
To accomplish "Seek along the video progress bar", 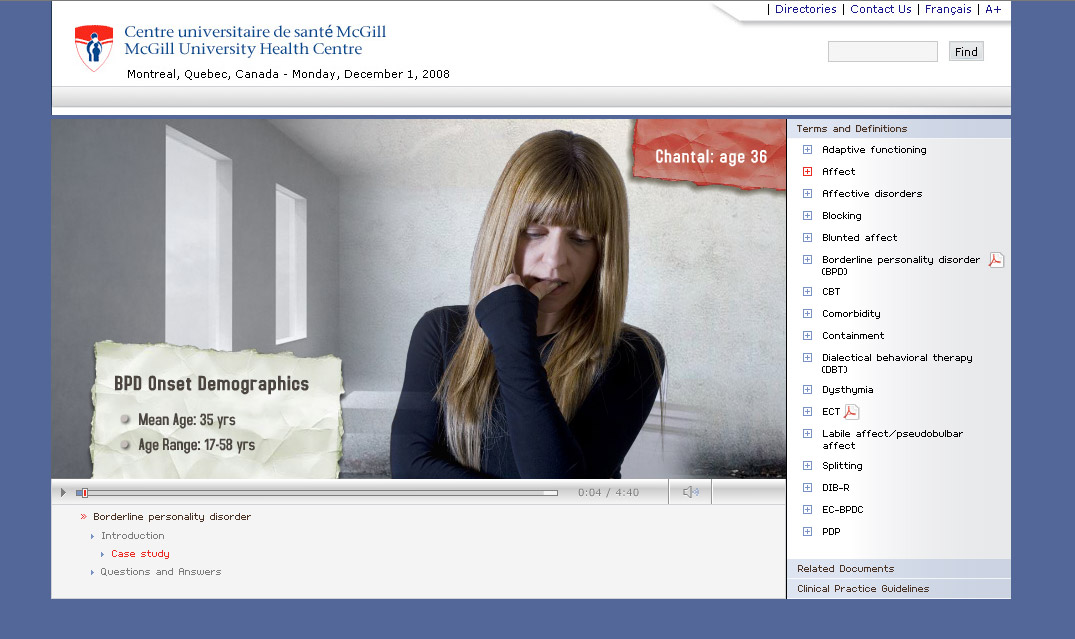I will tap(317, 492).
